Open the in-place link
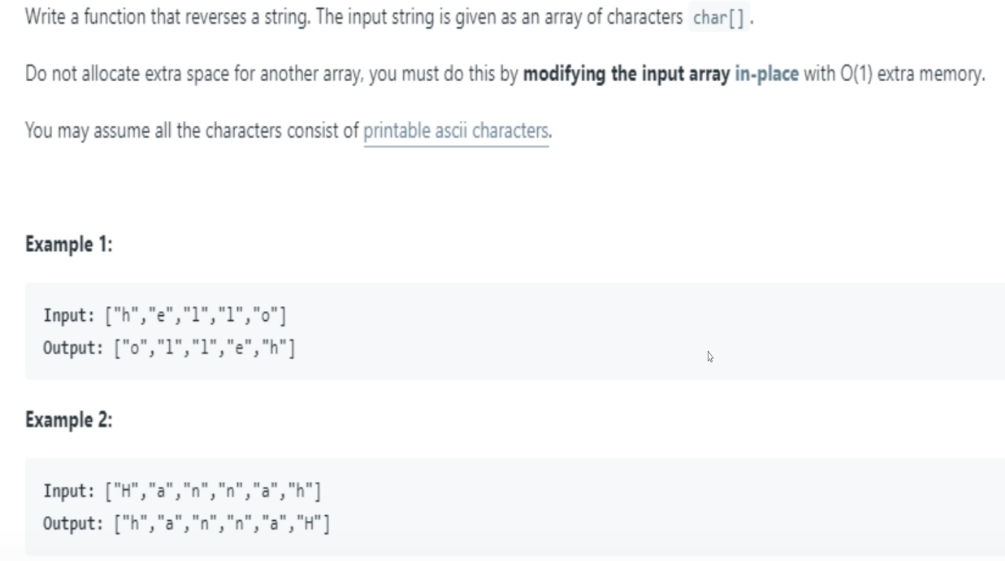Screen dimensions: 1005x561 point(767,74)
